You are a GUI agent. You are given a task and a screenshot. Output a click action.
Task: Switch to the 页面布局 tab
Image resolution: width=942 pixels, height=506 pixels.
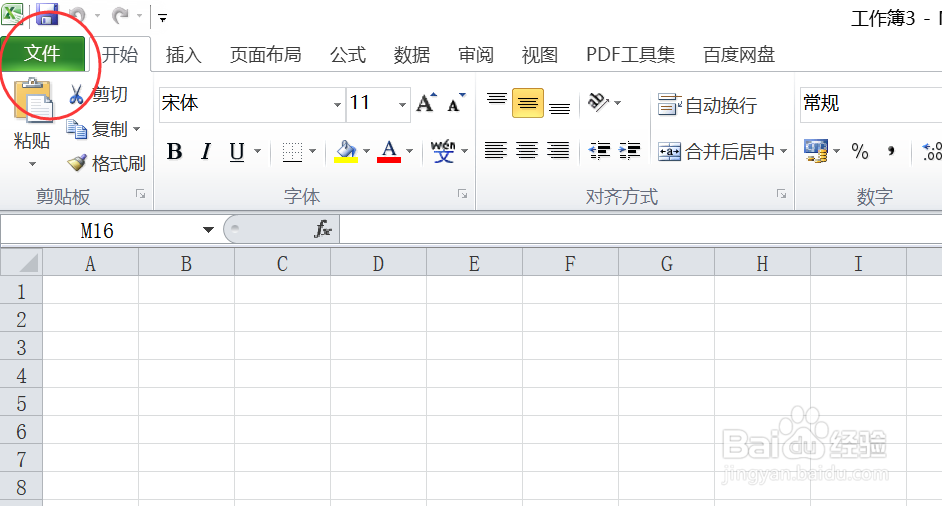pos(266,55)
